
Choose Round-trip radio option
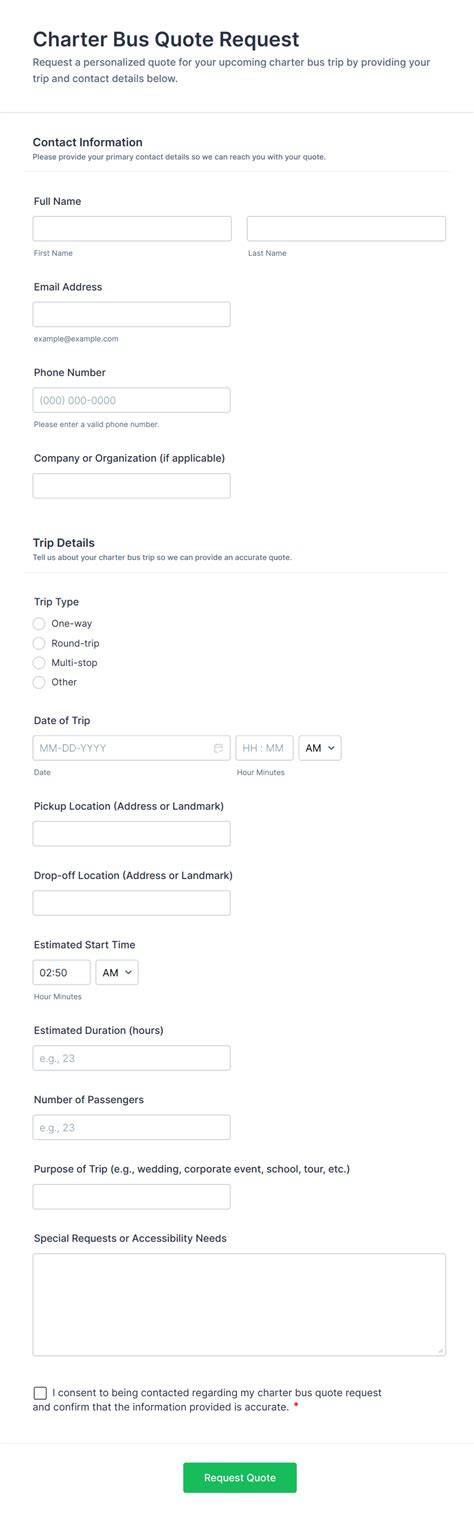[x=39, y=643]
